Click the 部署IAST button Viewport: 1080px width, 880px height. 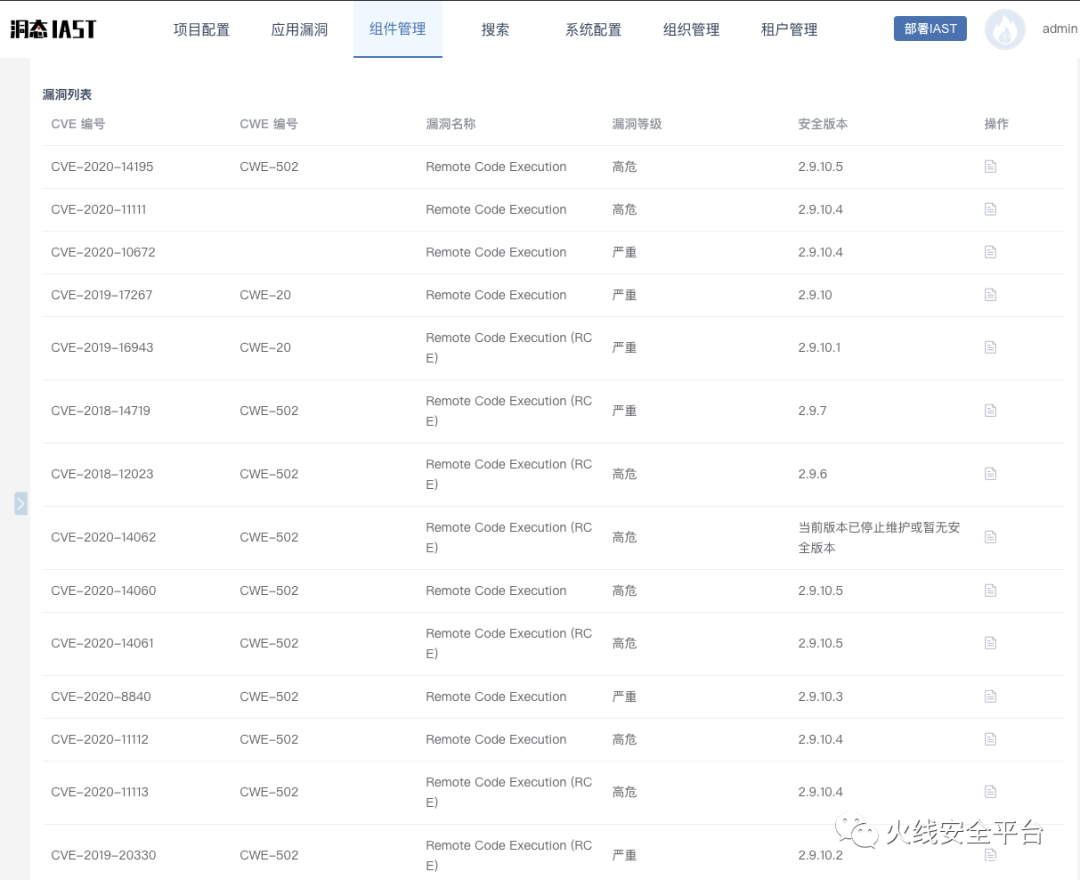pyautogui.click(x=930, y=29)
